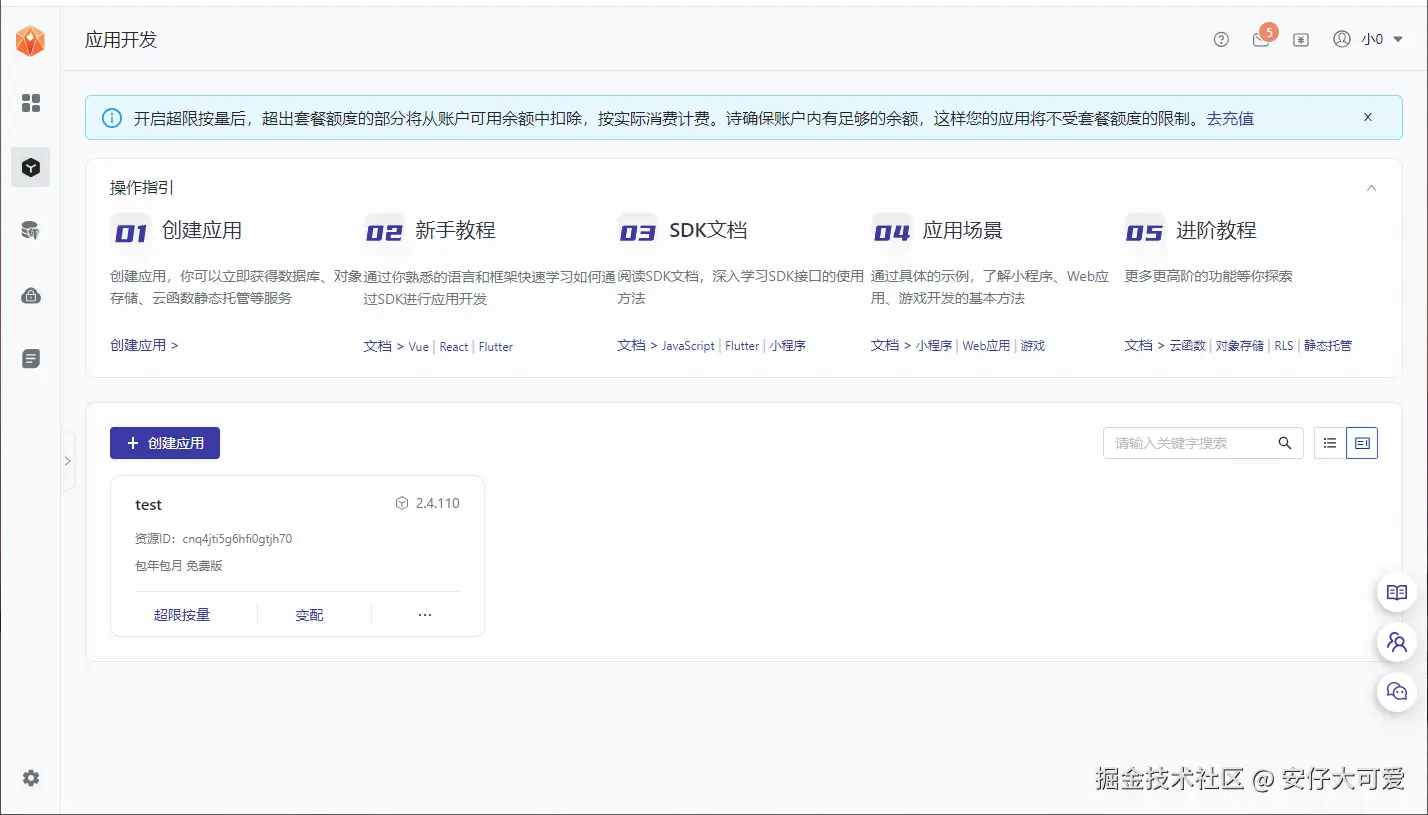
Task: Click the yuan billing icon in header
Action: [x=1301, y=40]
